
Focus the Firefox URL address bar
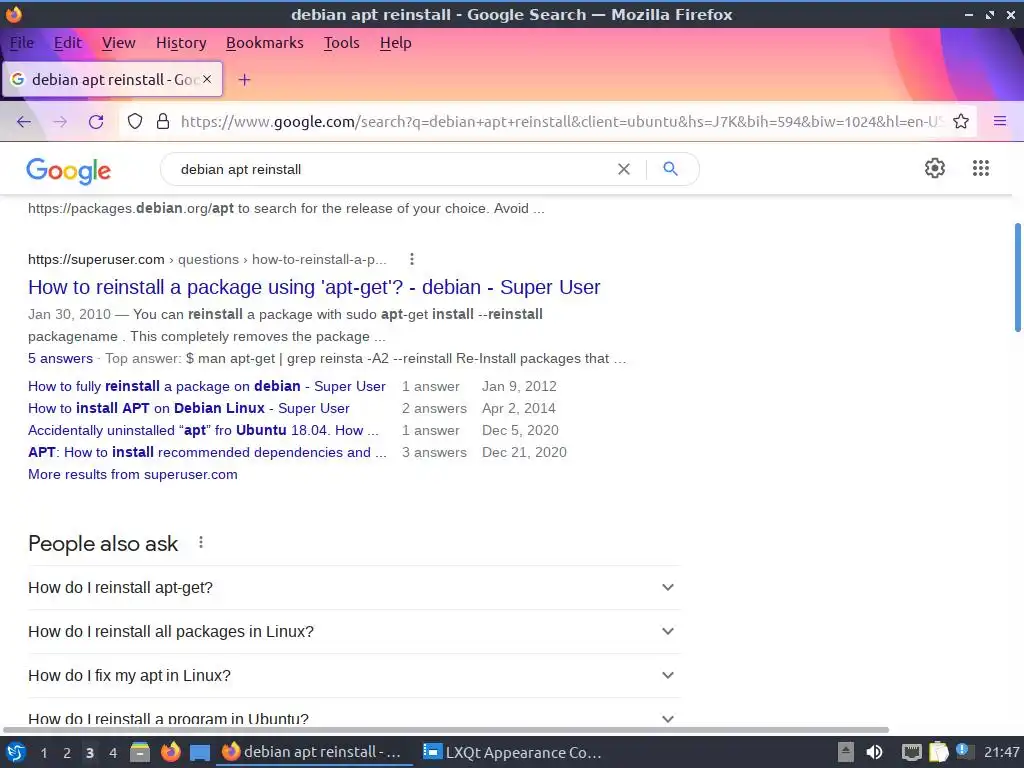[562, 121]
